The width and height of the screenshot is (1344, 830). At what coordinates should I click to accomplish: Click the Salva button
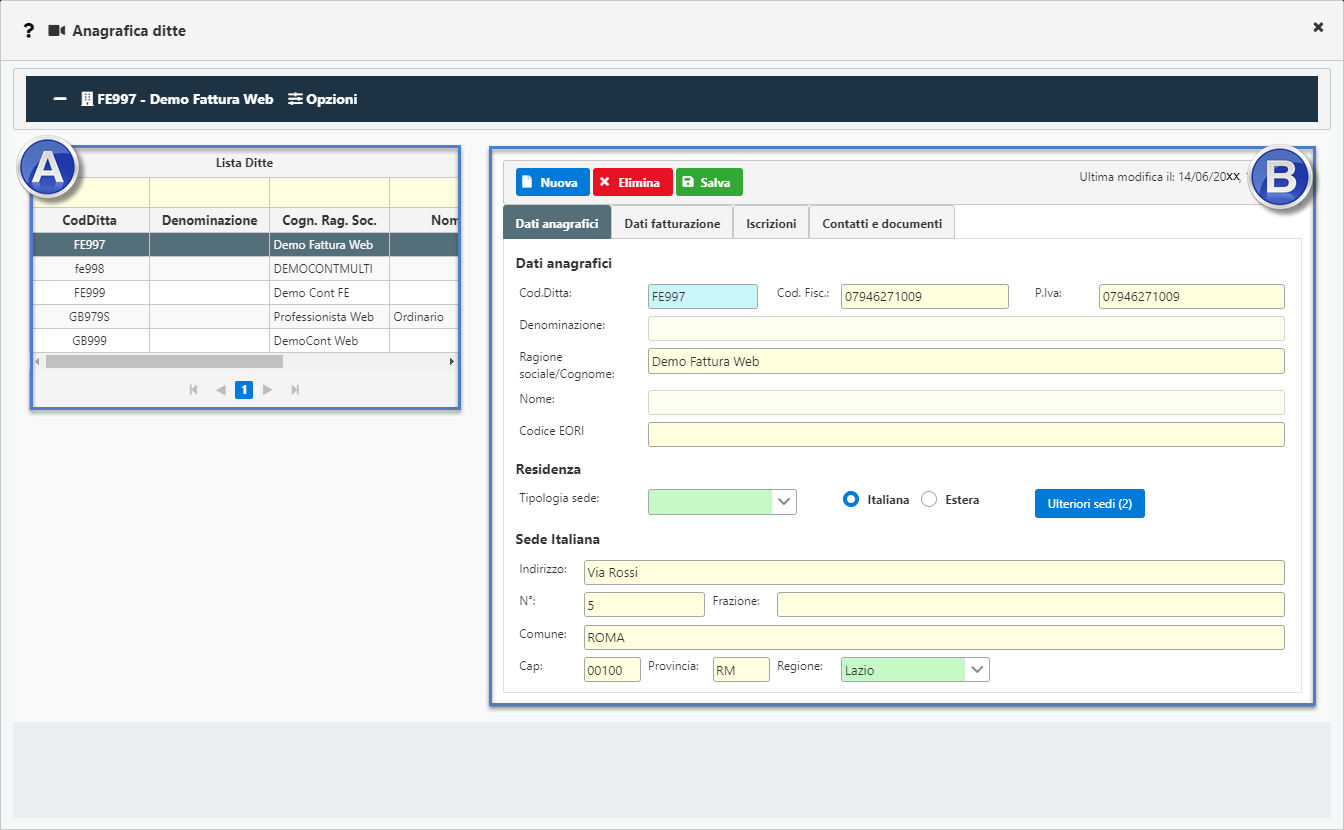(x=709, y=183)
